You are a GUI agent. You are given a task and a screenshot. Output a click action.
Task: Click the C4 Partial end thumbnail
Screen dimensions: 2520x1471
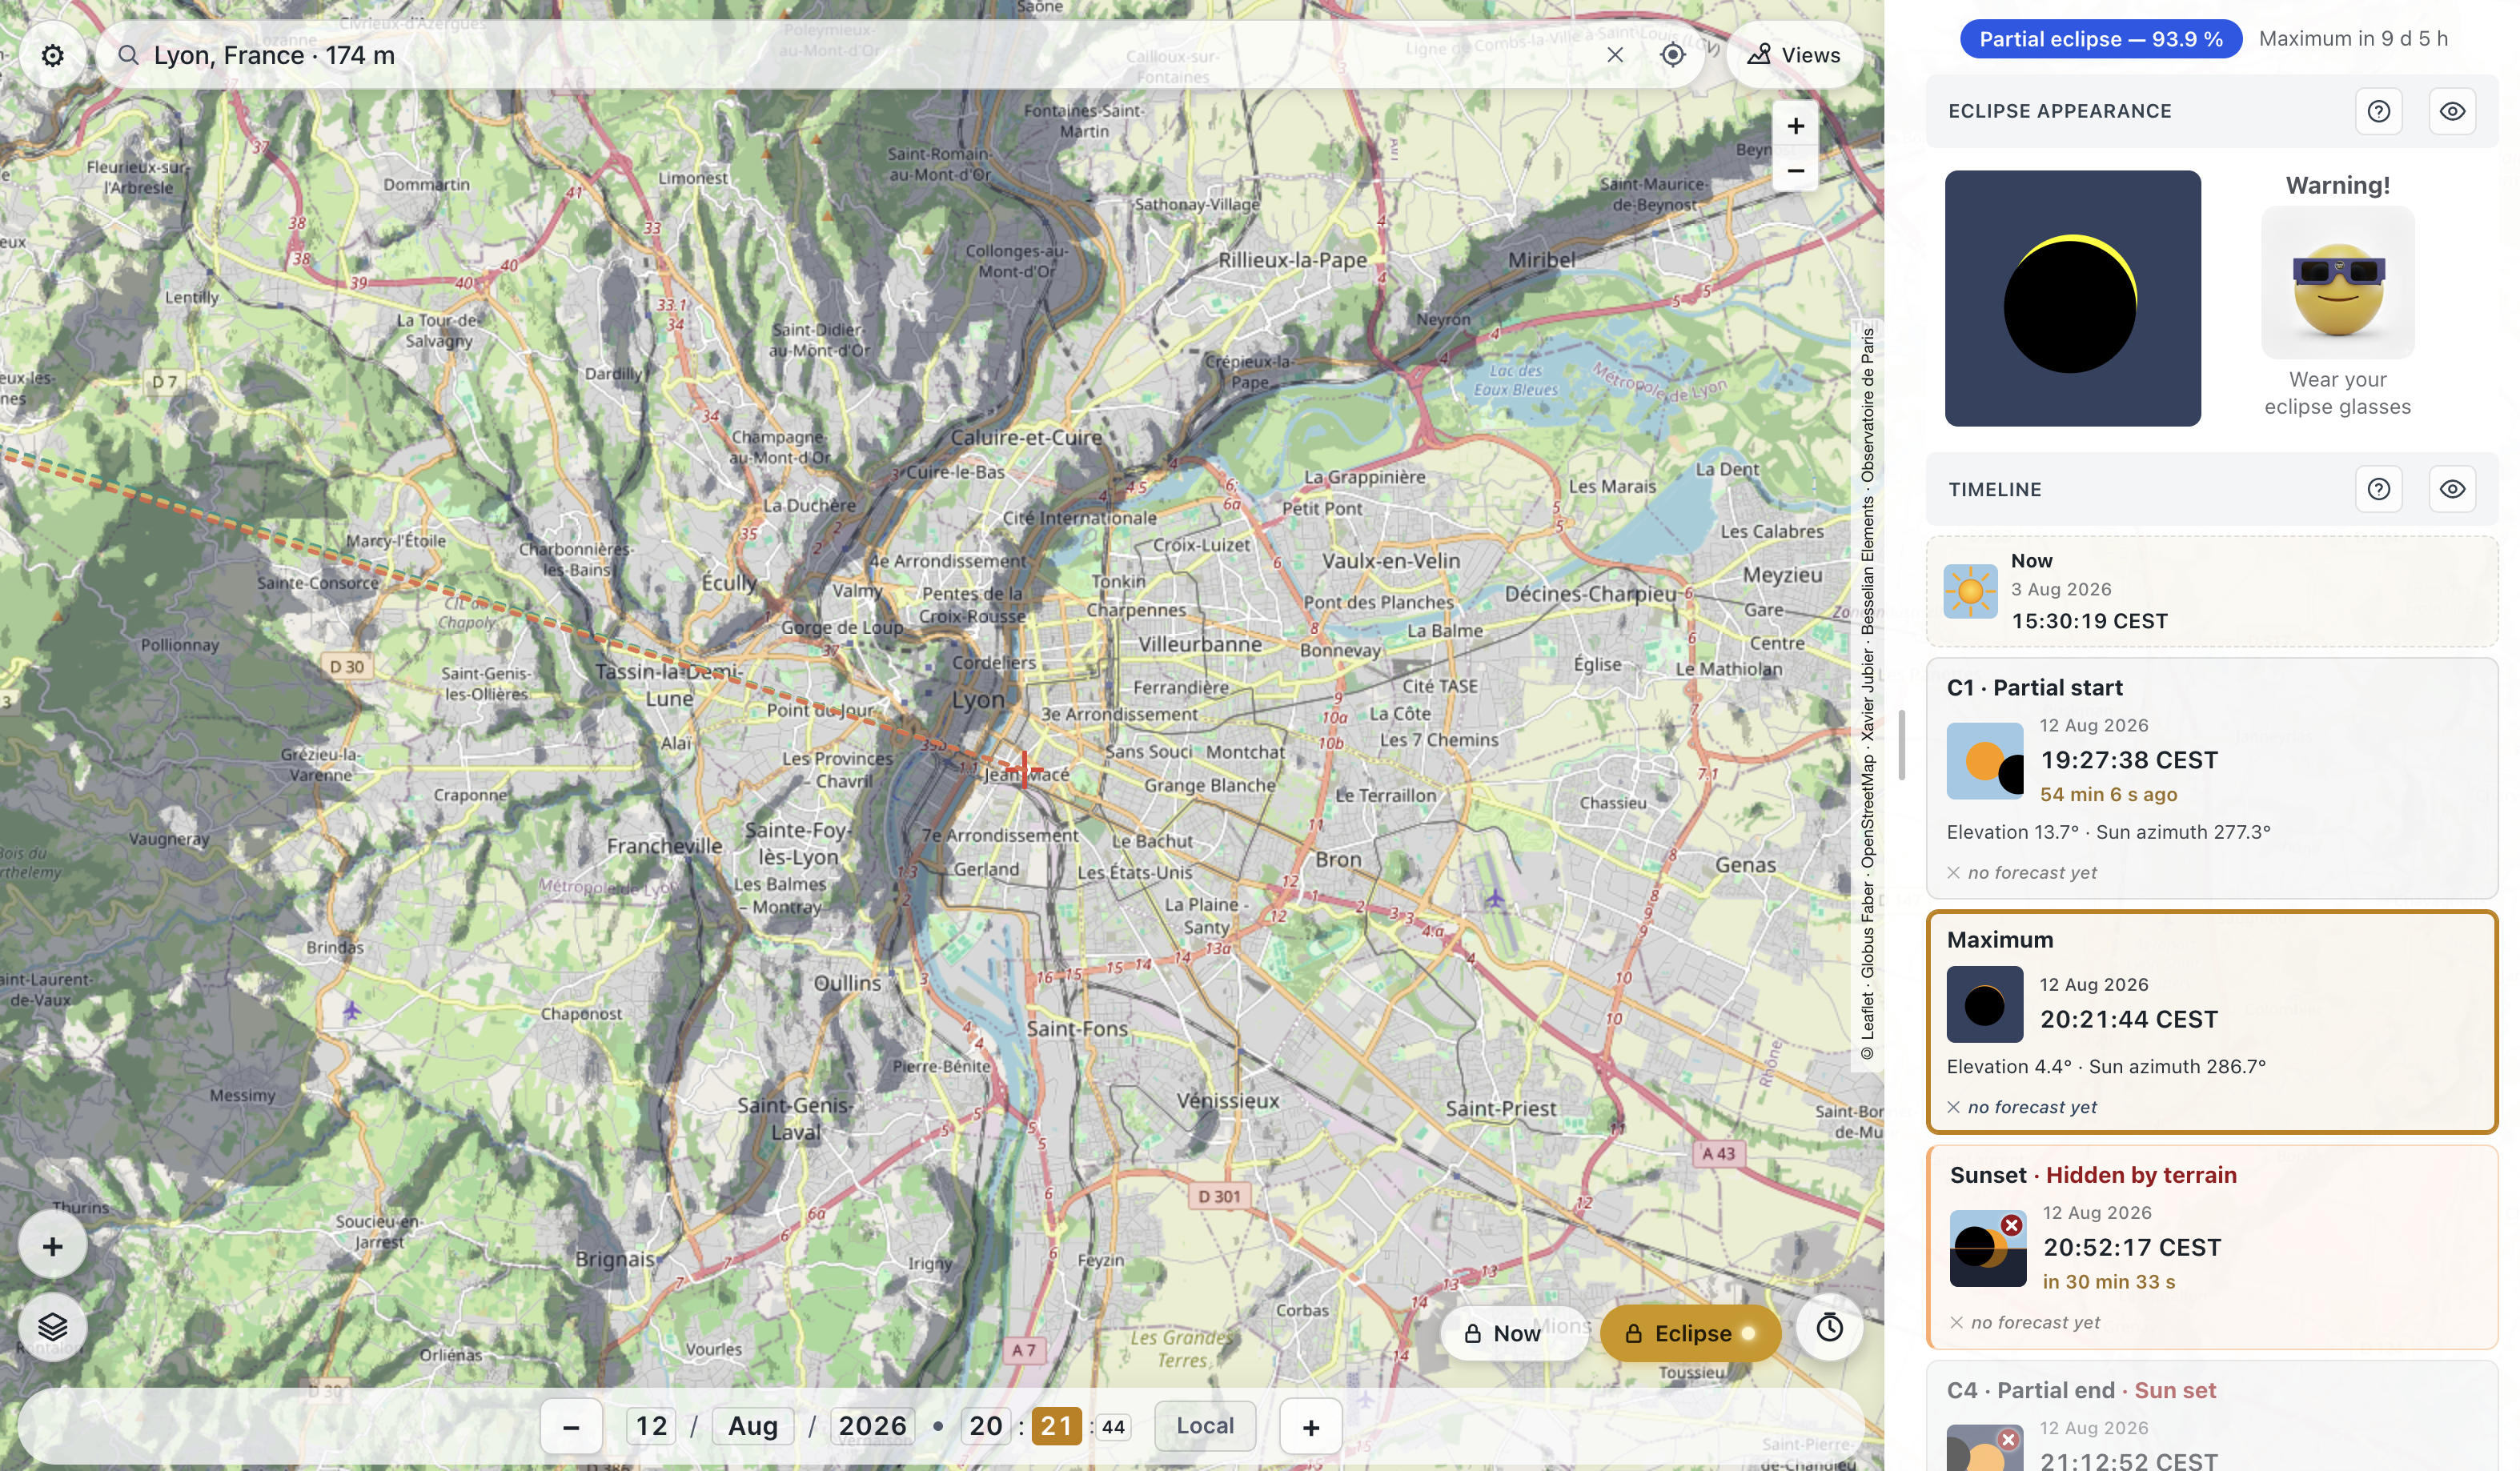[1985, 1448]
